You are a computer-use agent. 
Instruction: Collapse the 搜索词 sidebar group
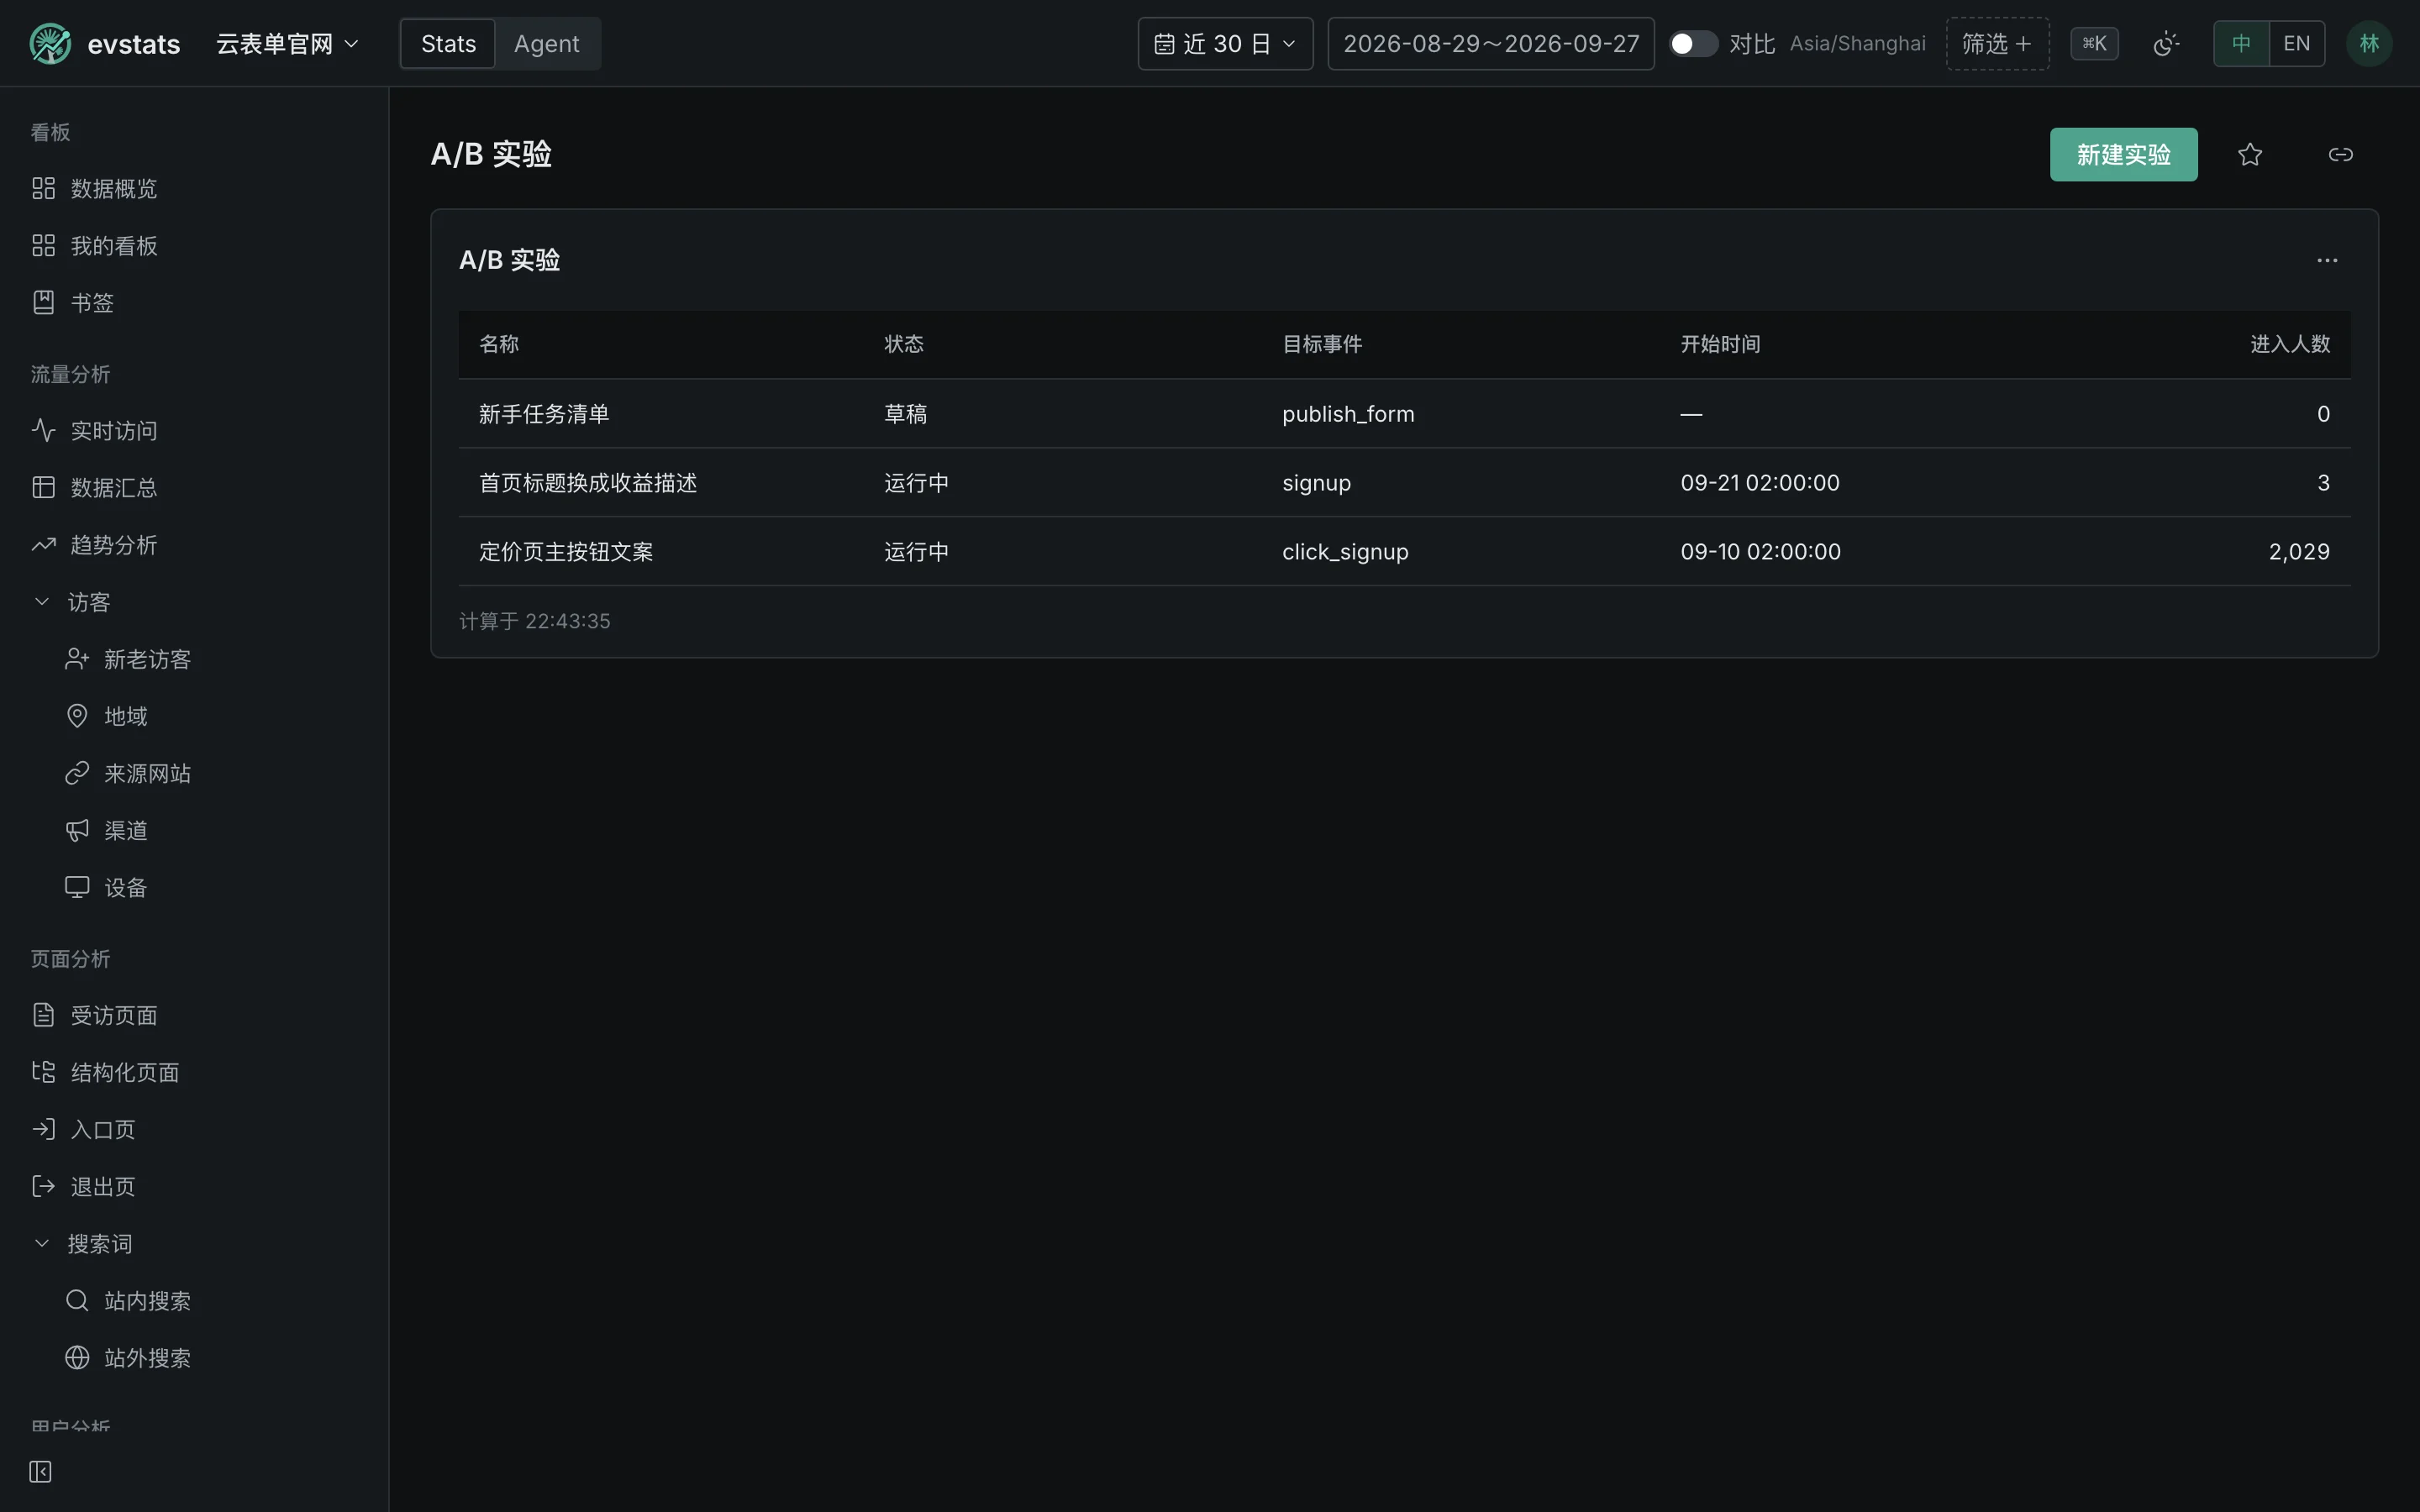click(x=194, y=1244)
